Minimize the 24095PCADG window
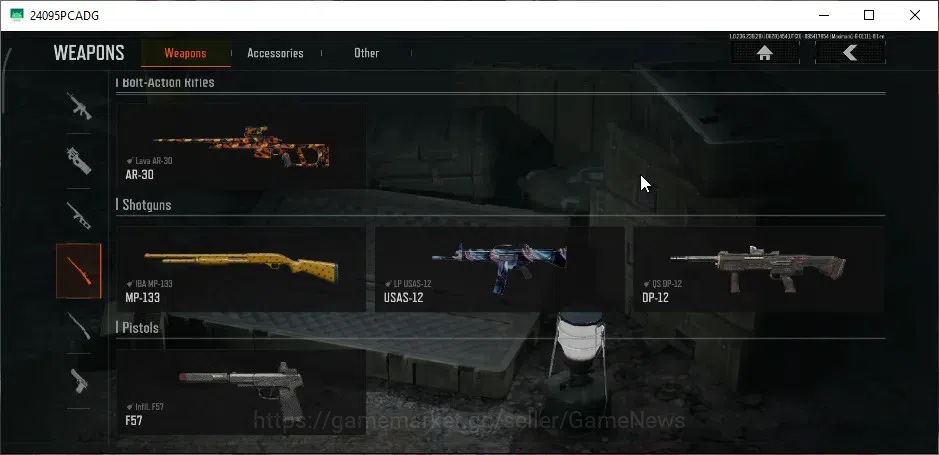Viewport: 939px width, 455px height. pos(823,15)
